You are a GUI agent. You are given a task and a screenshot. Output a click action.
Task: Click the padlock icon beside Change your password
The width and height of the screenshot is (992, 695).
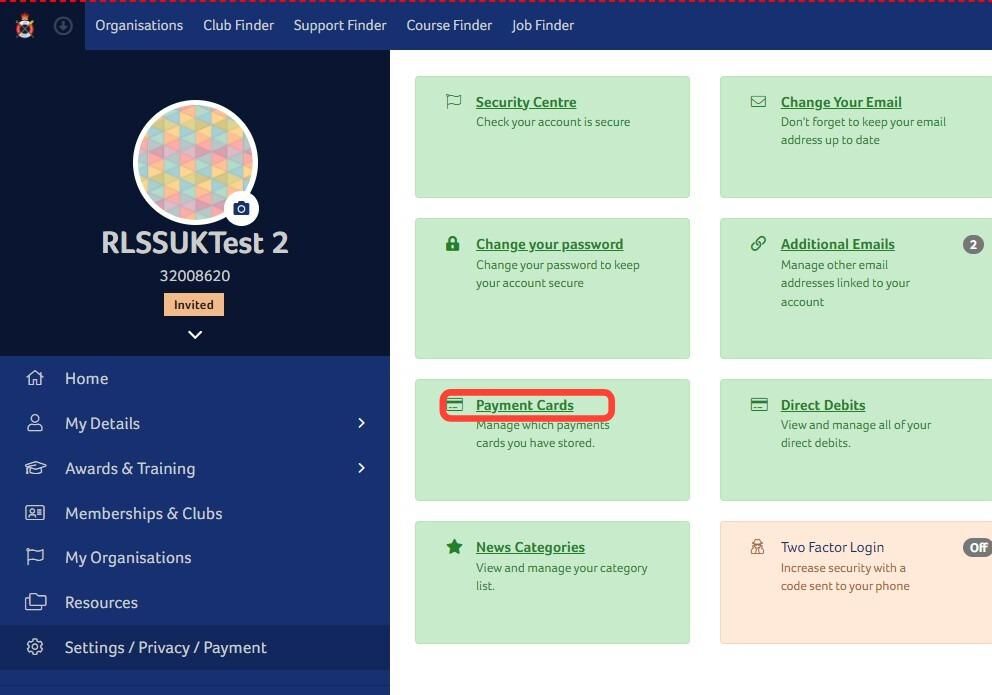pos(452,243)
